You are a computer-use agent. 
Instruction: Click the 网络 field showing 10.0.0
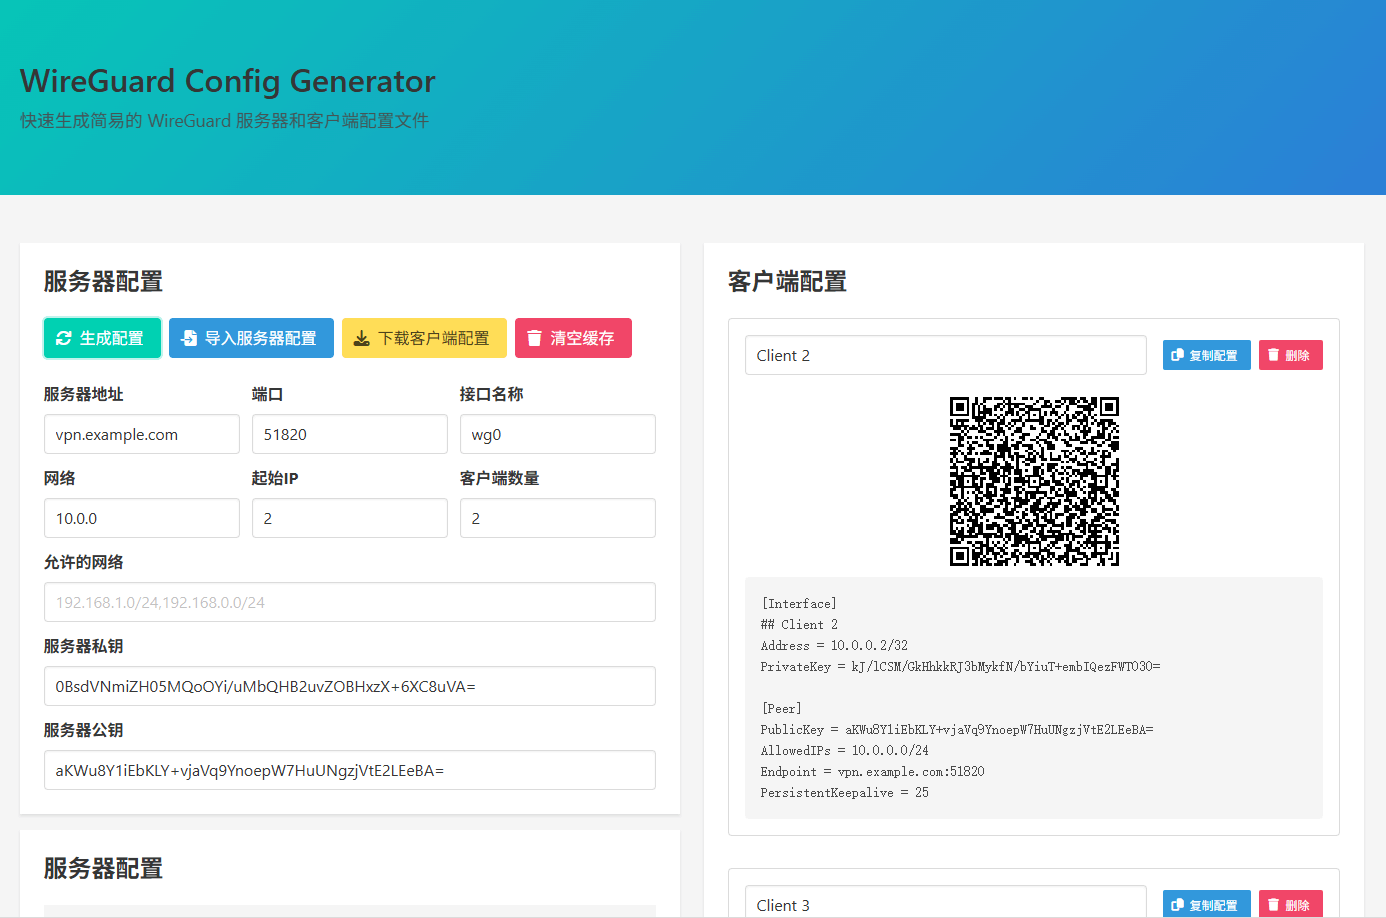coord(141,518)
